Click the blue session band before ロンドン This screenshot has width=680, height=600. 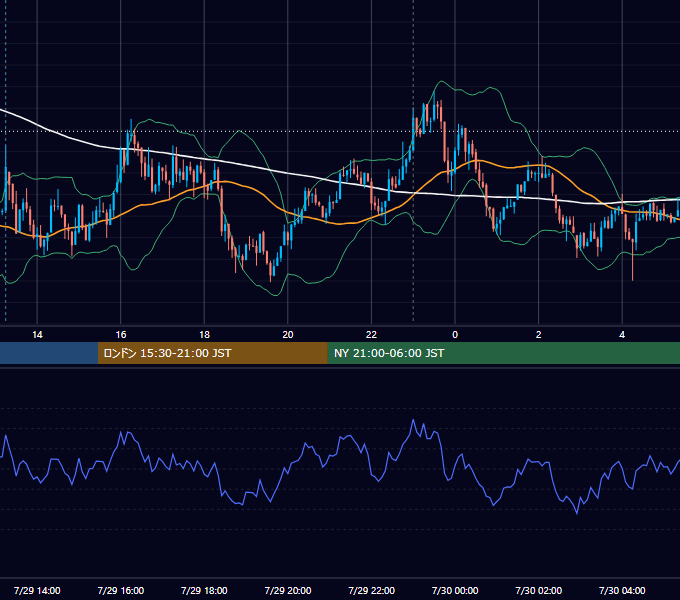(49, 353)
